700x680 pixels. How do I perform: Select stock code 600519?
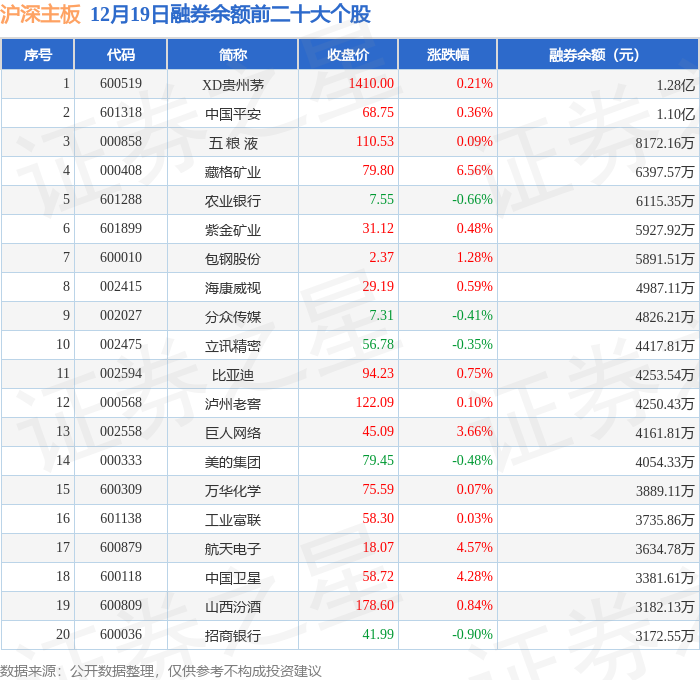pos(121,83)
